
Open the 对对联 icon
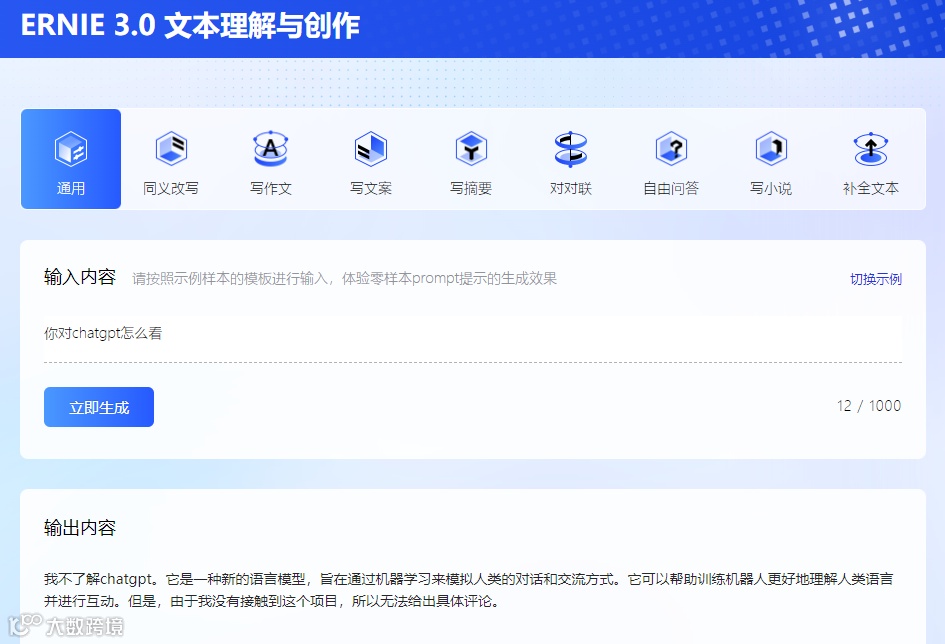[x=571, y=149]
